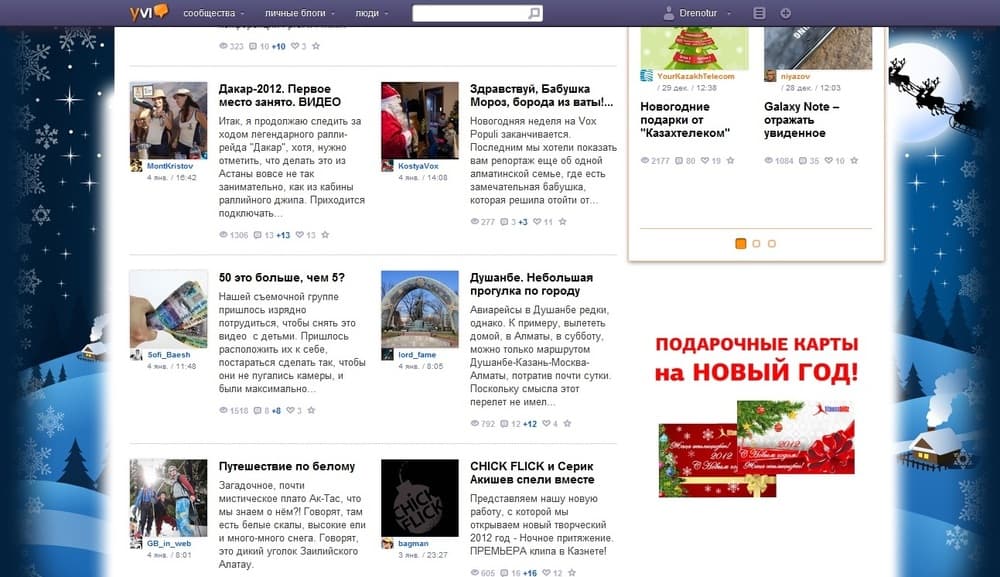Open the CHICK FLICK black thumbnail
The width and height of the screenshot is (1000, 577).
(x=420, y=497)
